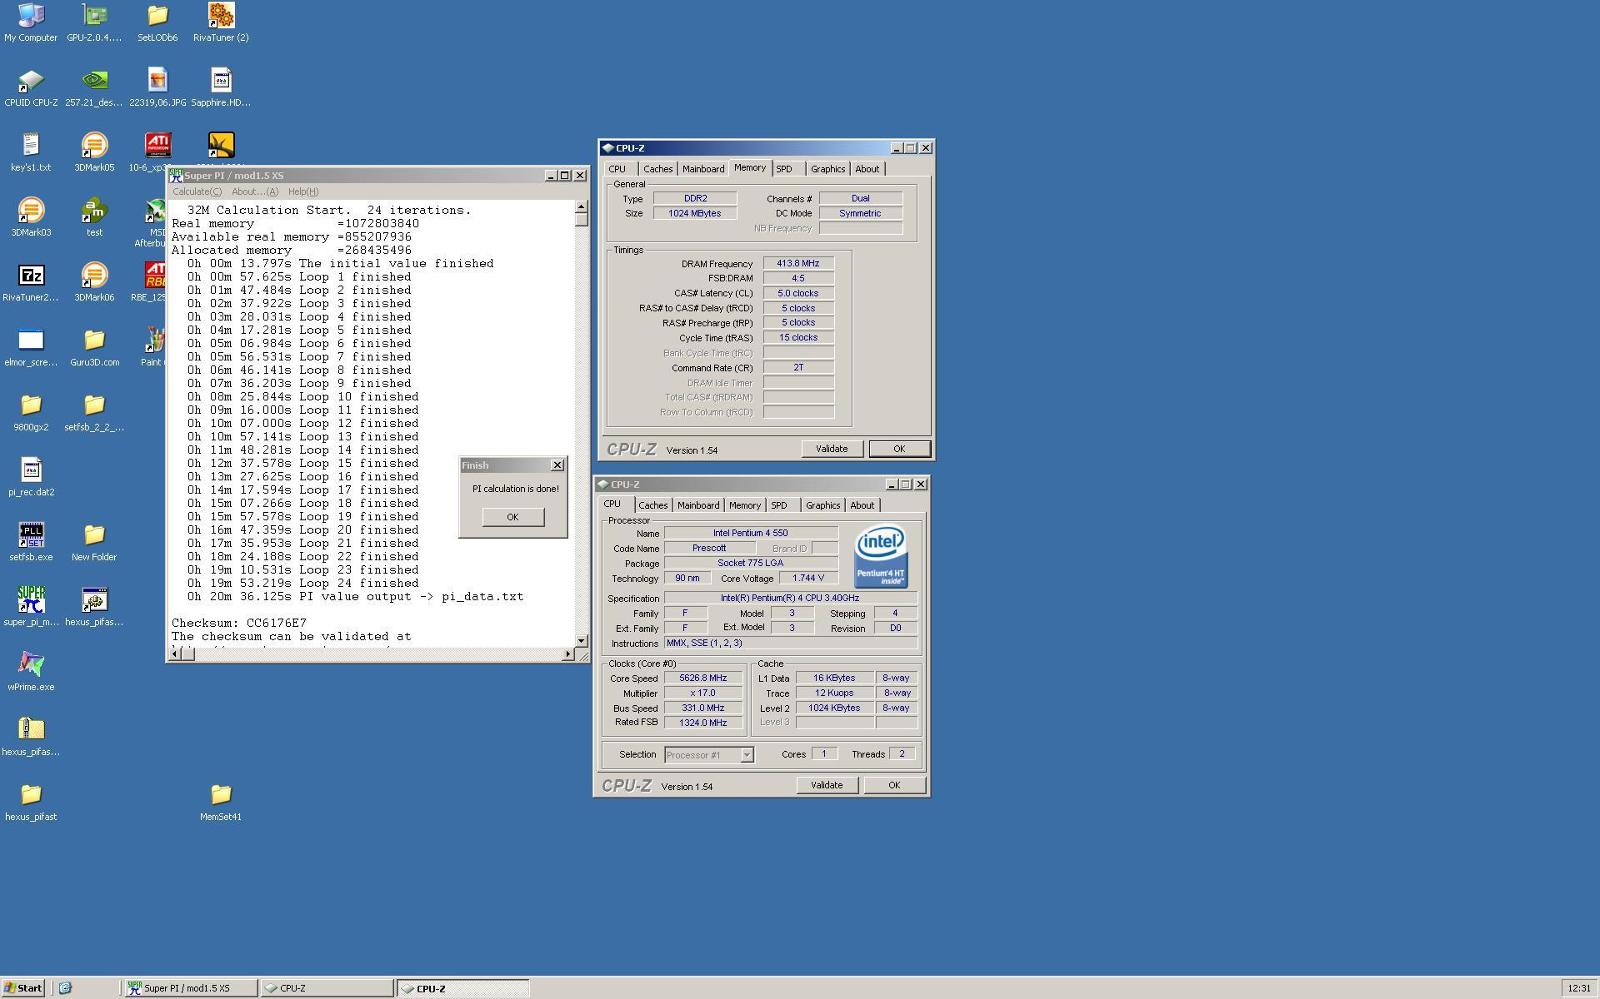Open the hexus_pifas... zip archive icon
Screen dimensions: 1600x999
coord(31,738)
